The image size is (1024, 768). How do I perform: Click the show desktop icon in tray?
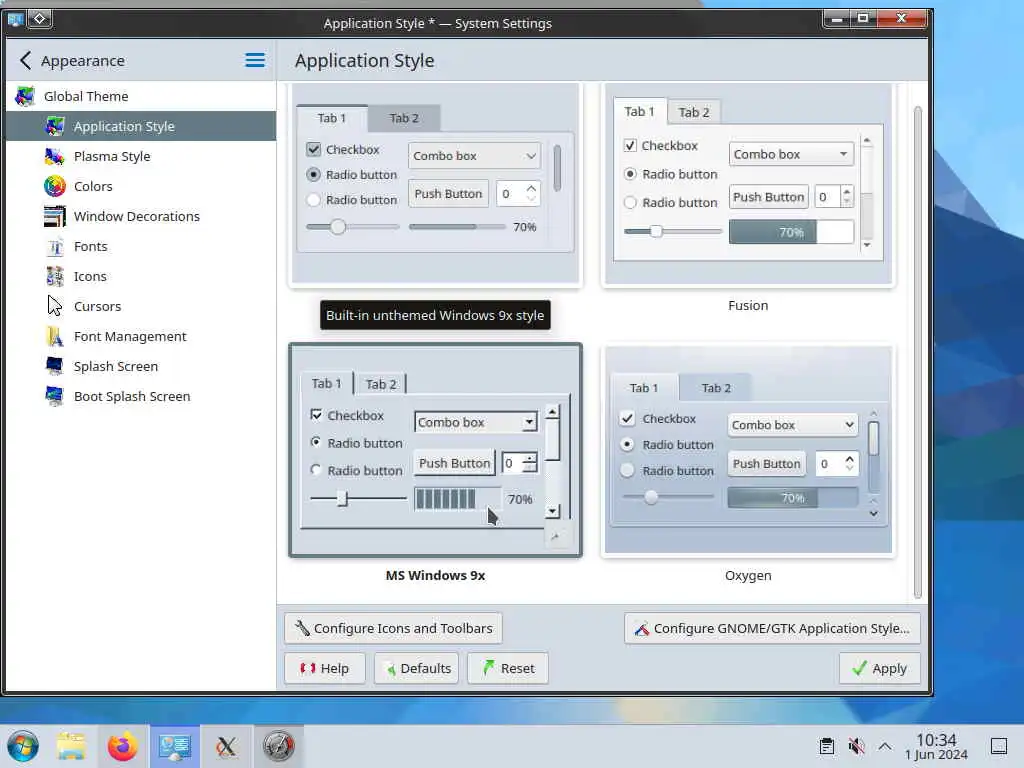(999, 746)
